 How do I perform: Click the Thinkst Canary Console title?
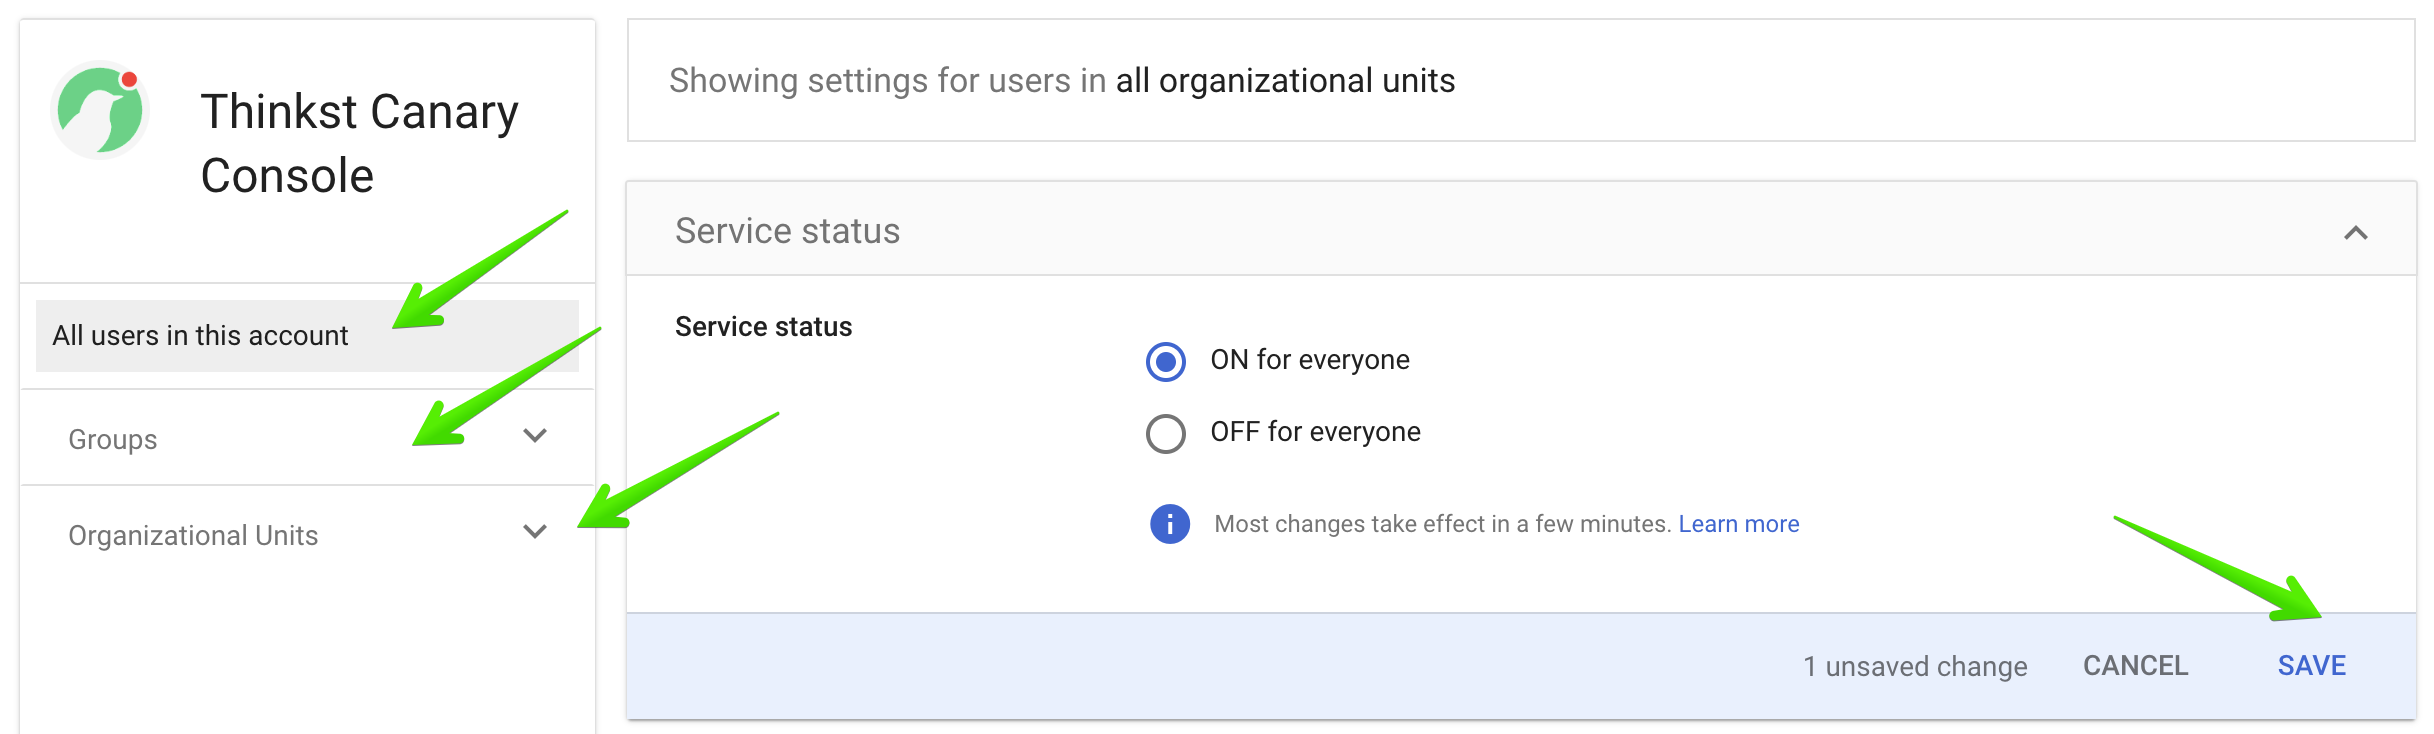coord(360,143)
